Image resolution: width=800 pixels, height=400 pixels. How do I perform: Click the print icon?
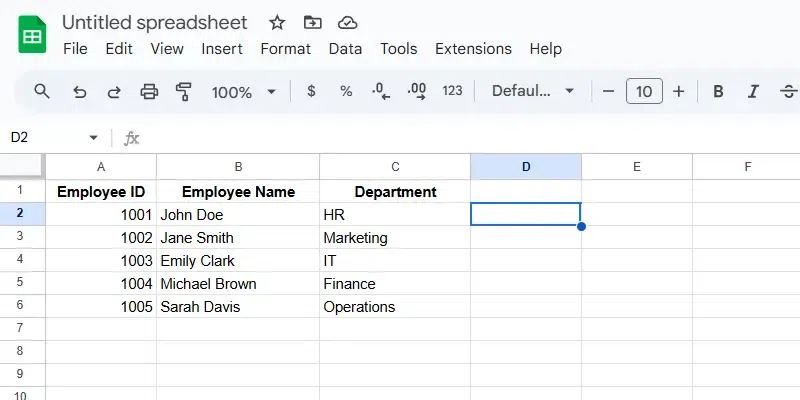149,91
